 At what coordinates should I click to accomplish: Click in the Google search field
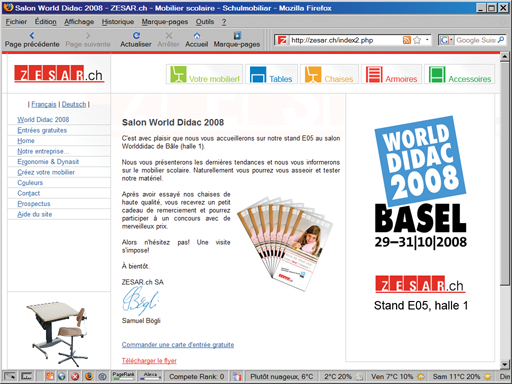[476, 40]
